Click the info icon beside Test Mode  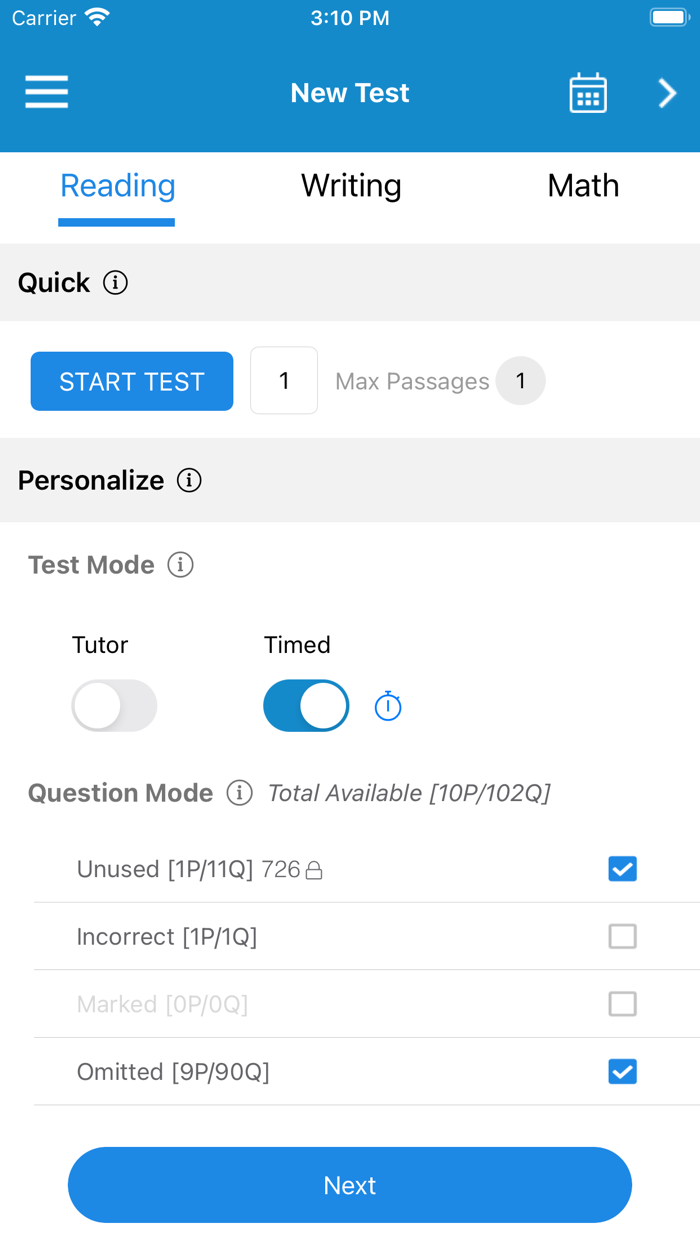pos(180,565)
